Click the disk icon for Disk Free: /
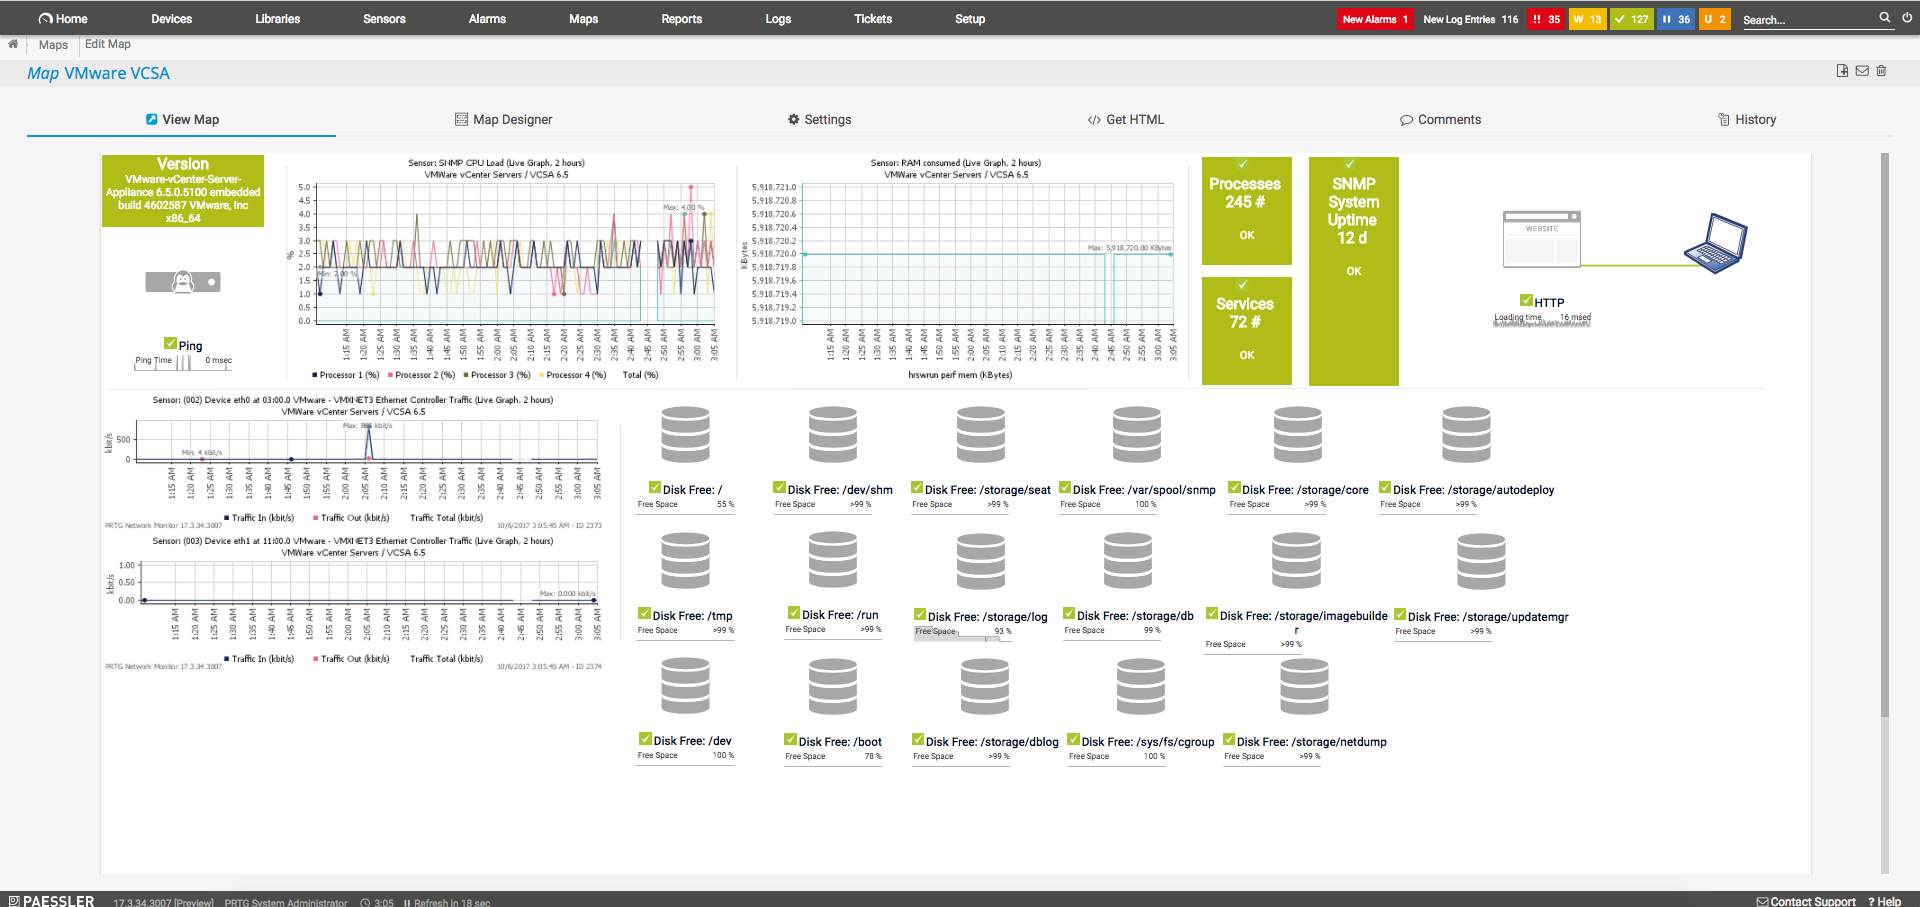 click(x=686, y=434)
